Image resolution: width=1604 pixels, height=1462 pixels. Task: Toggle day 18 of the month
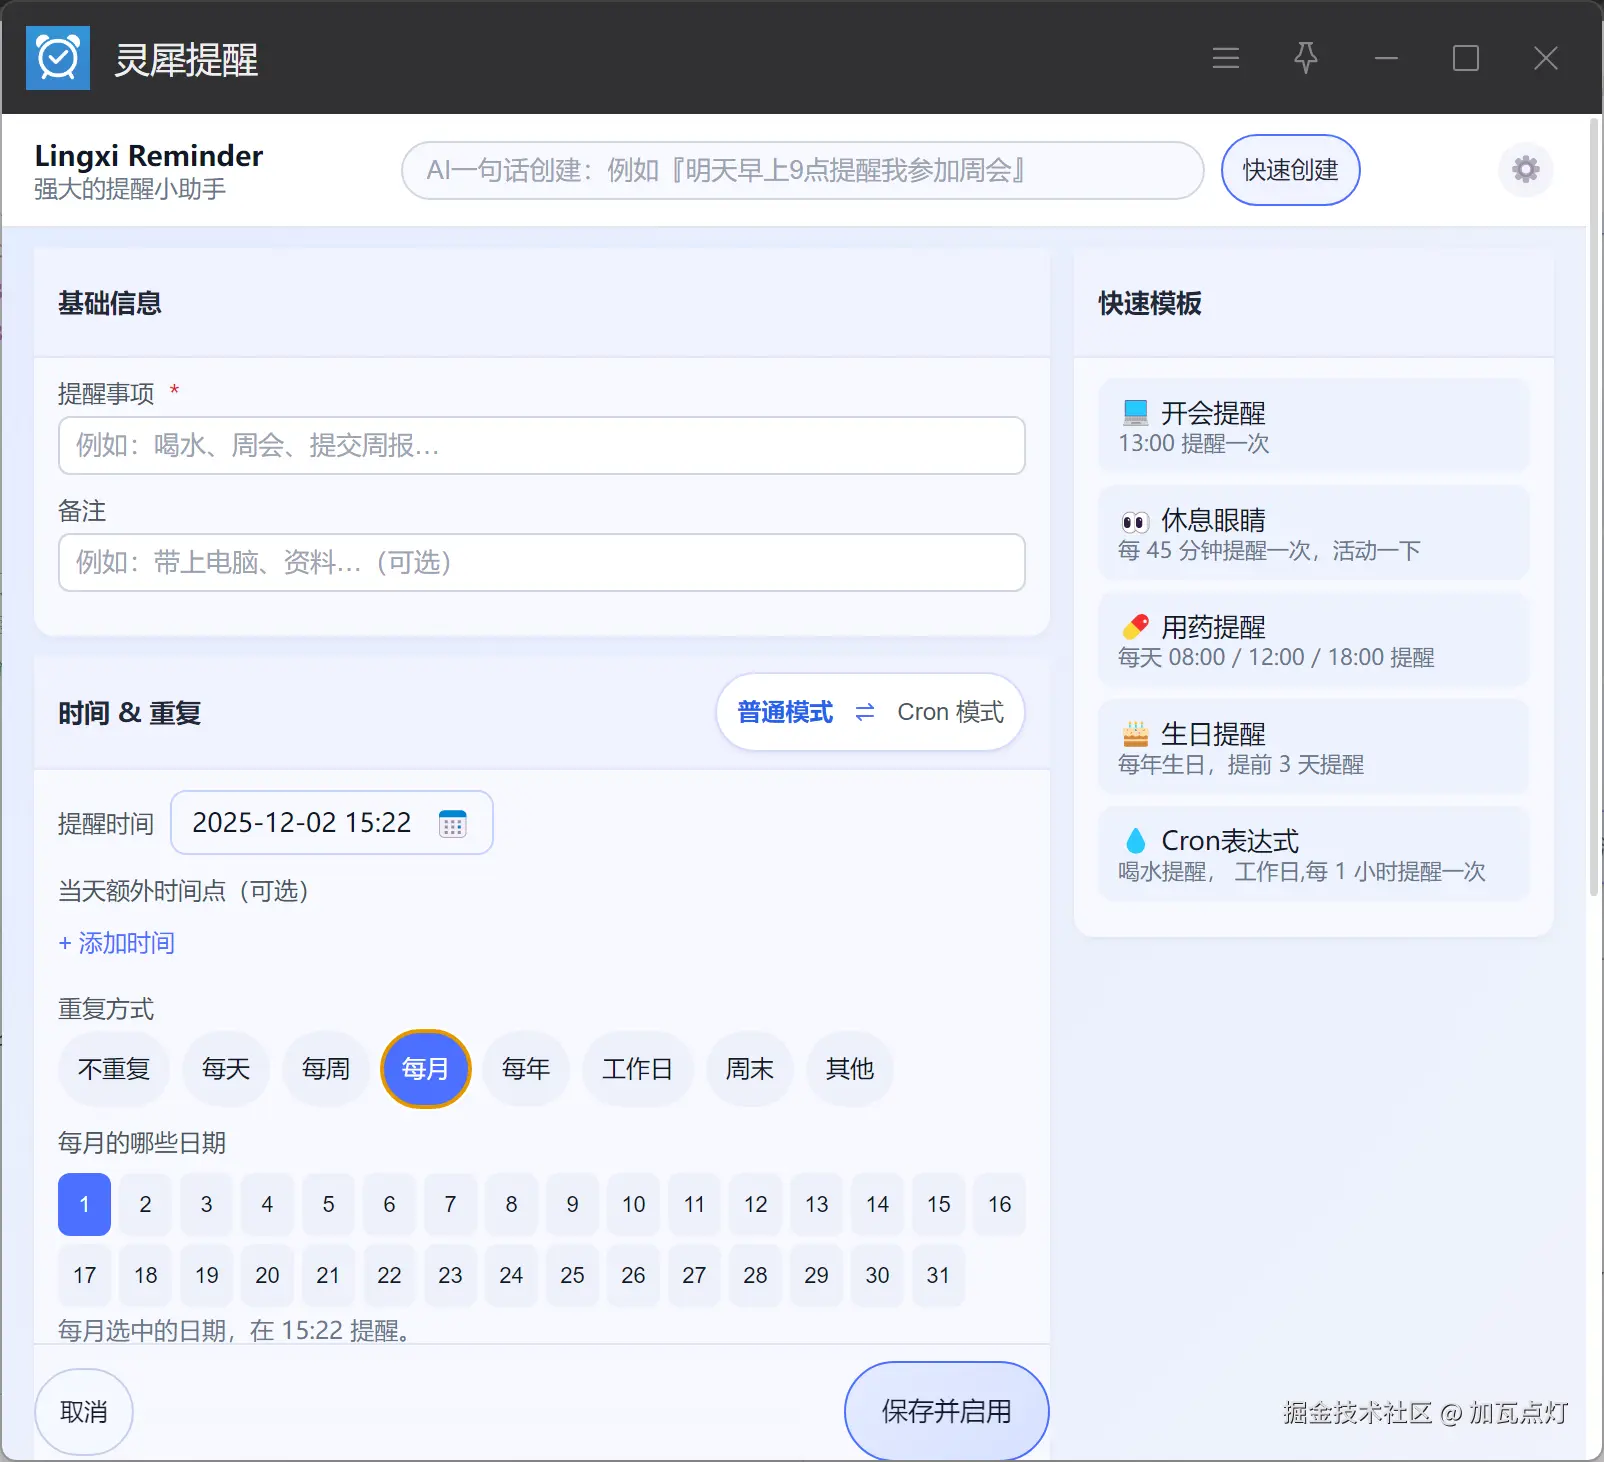tap(145, 1275)
